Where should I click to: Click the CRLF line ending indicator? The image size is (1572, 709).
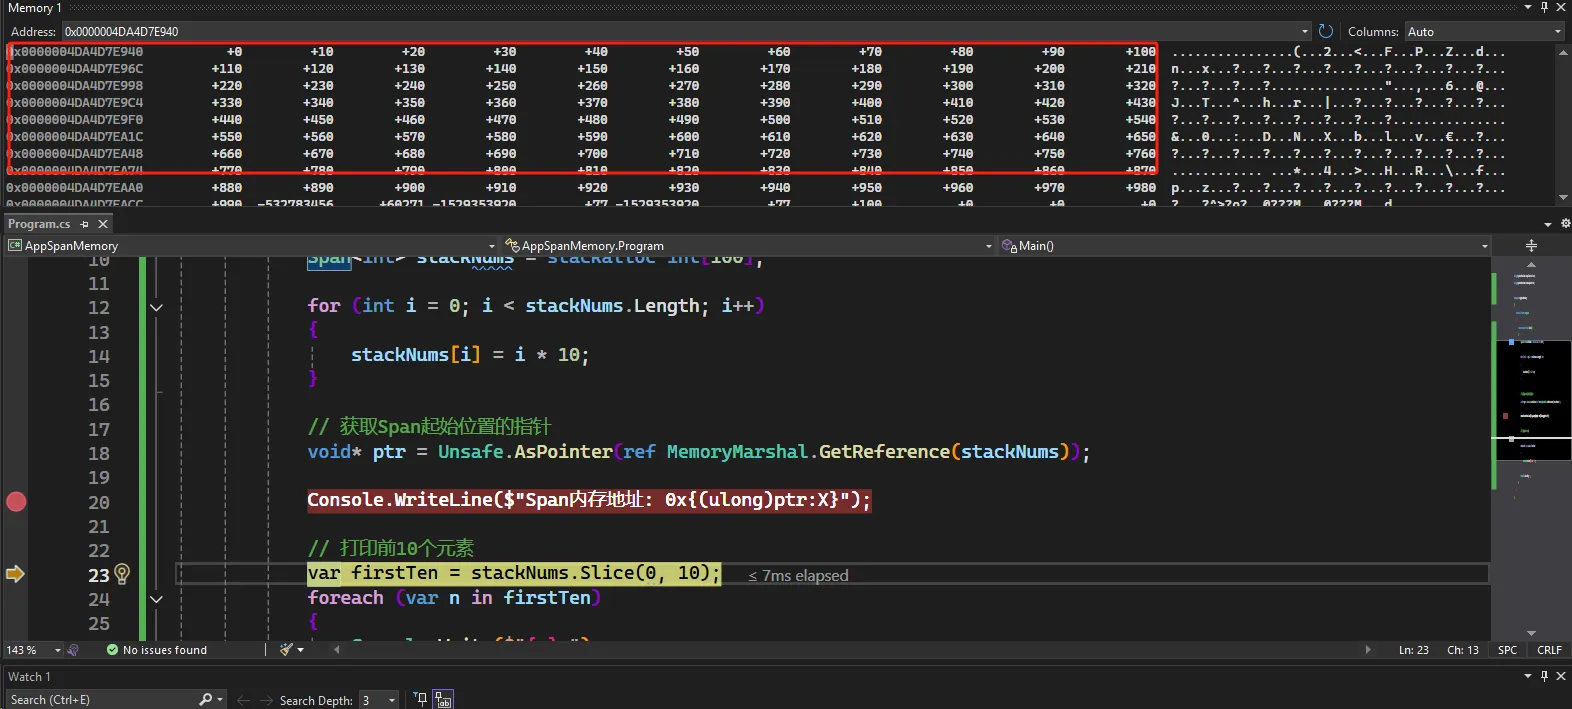1549,650
